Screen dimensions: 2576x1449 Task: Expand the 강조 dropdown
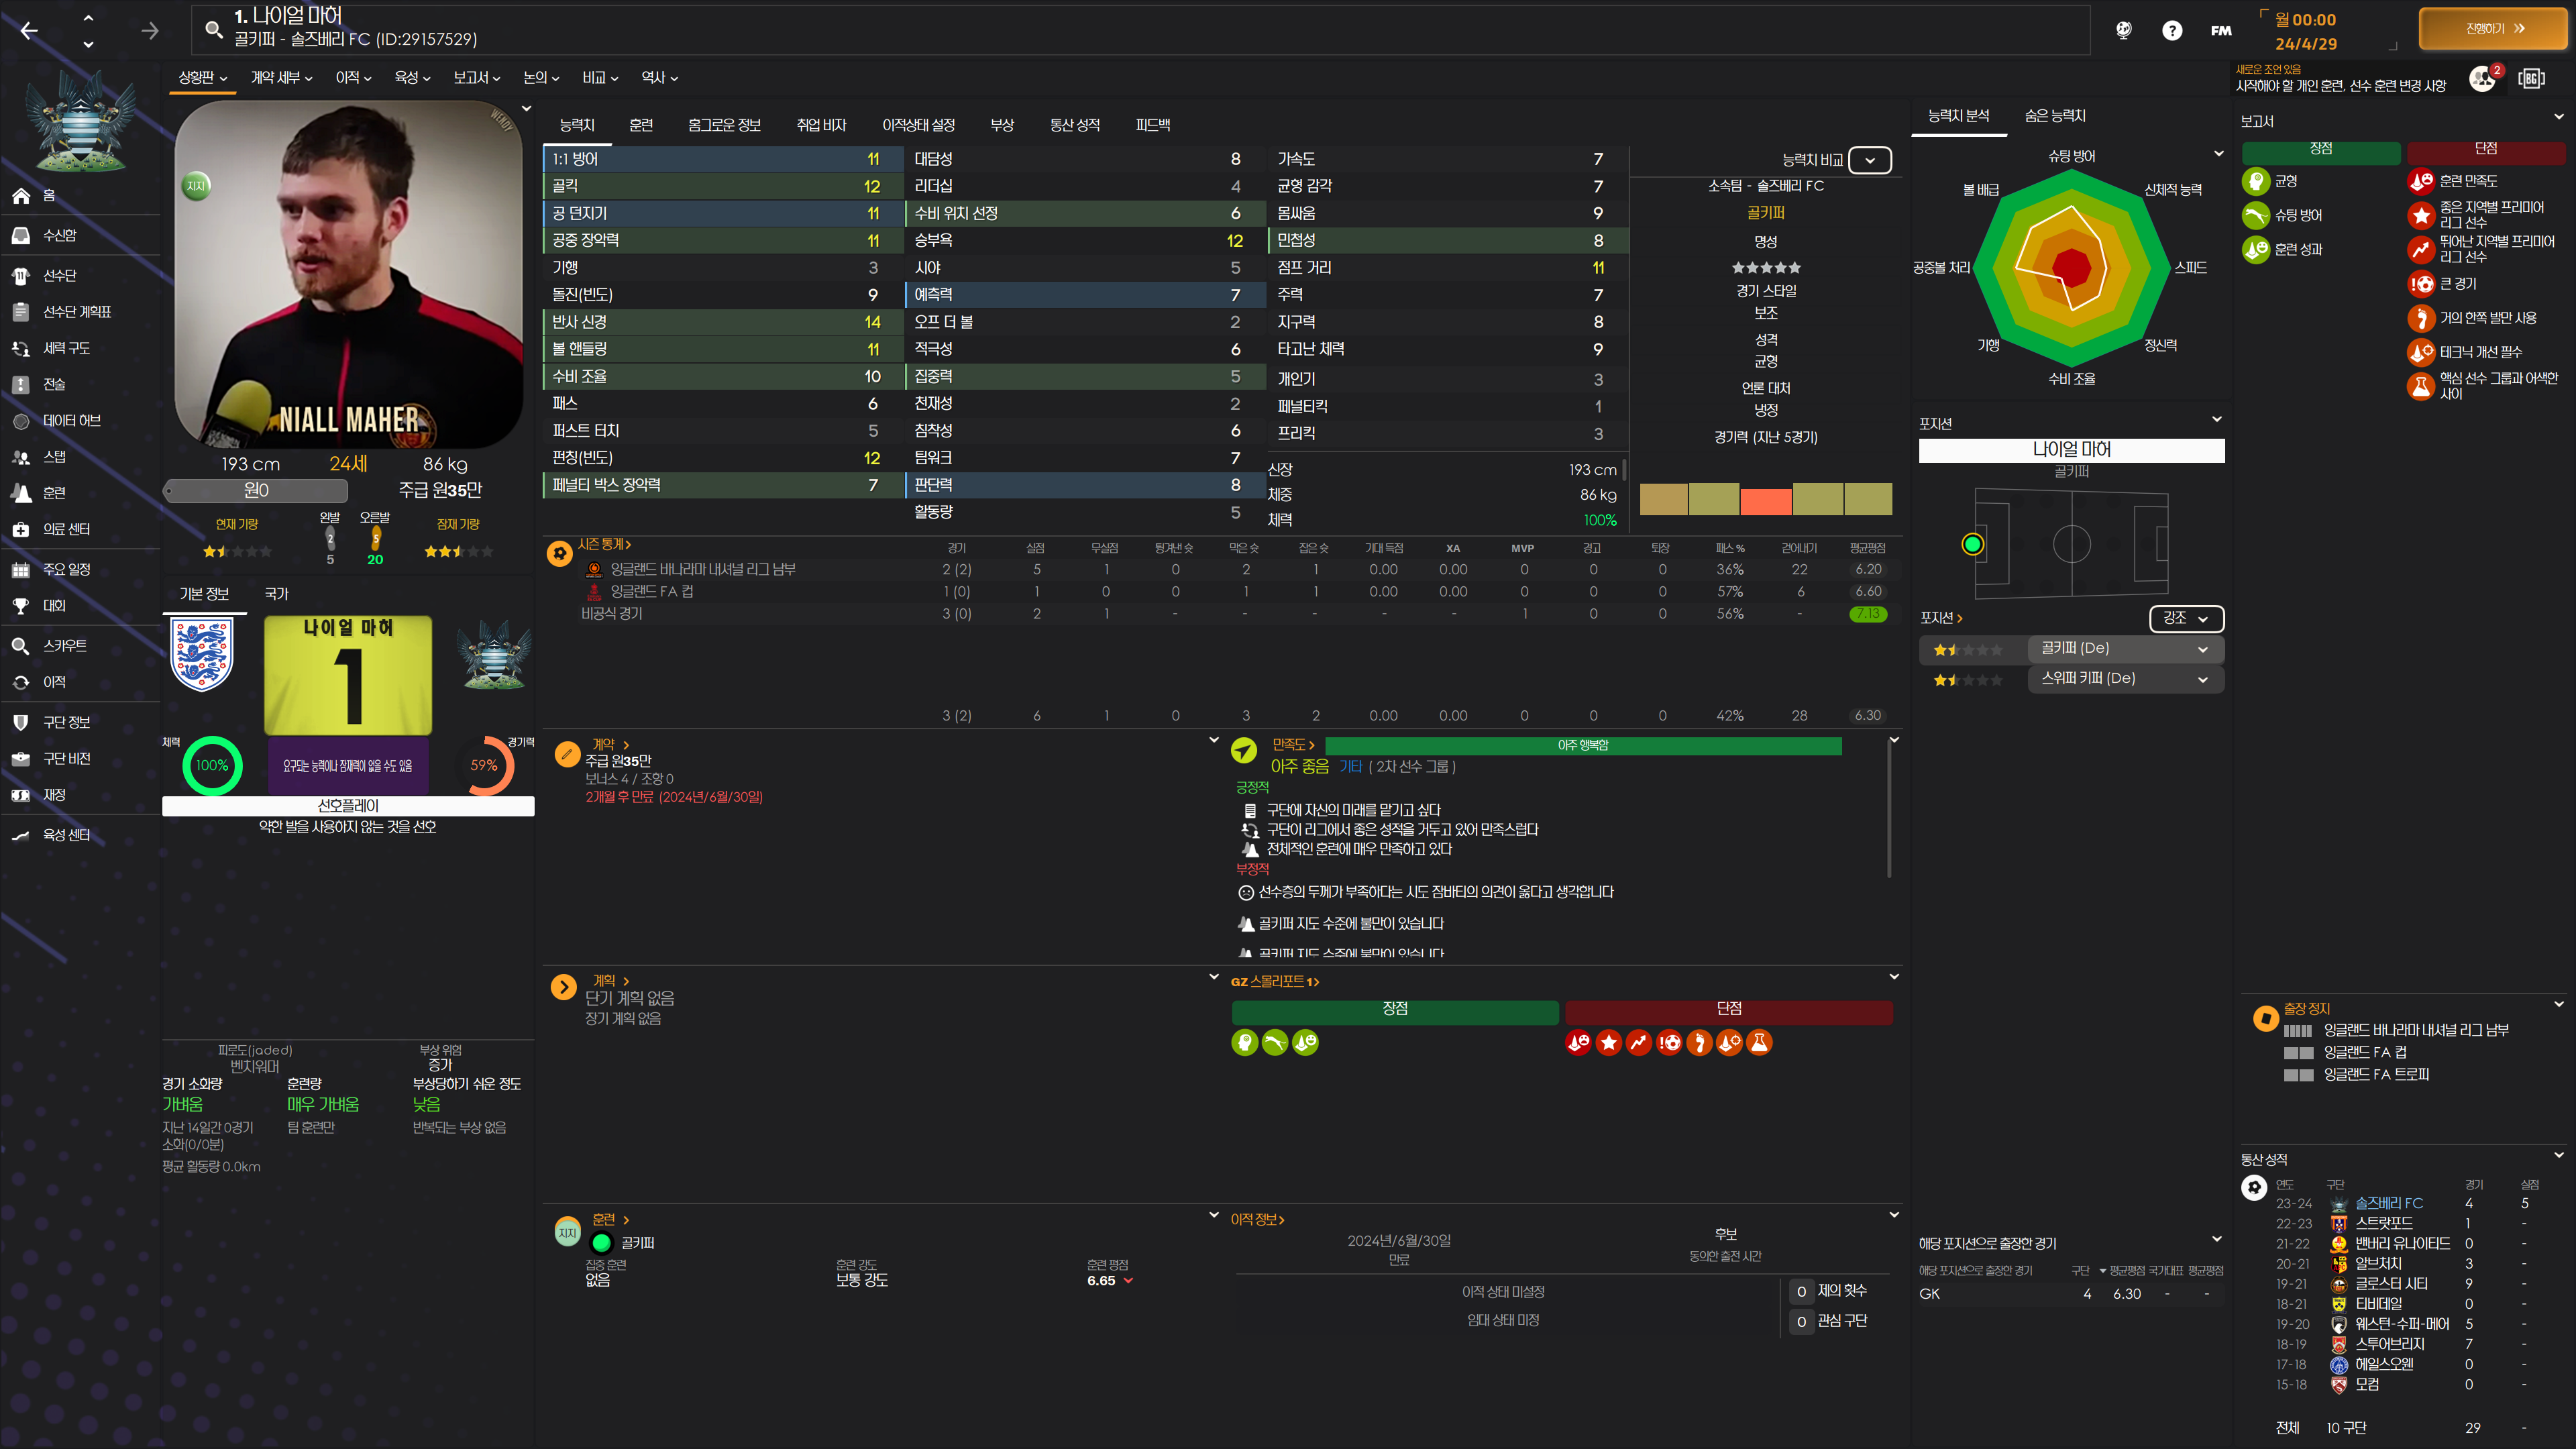(2185, 618)
